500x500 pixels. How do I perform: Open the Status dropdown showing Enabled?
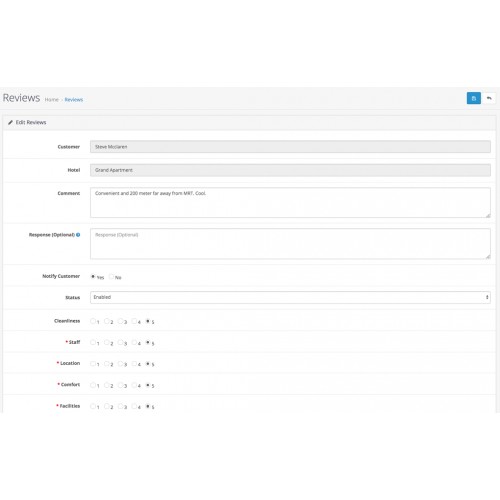coord(290,297)
